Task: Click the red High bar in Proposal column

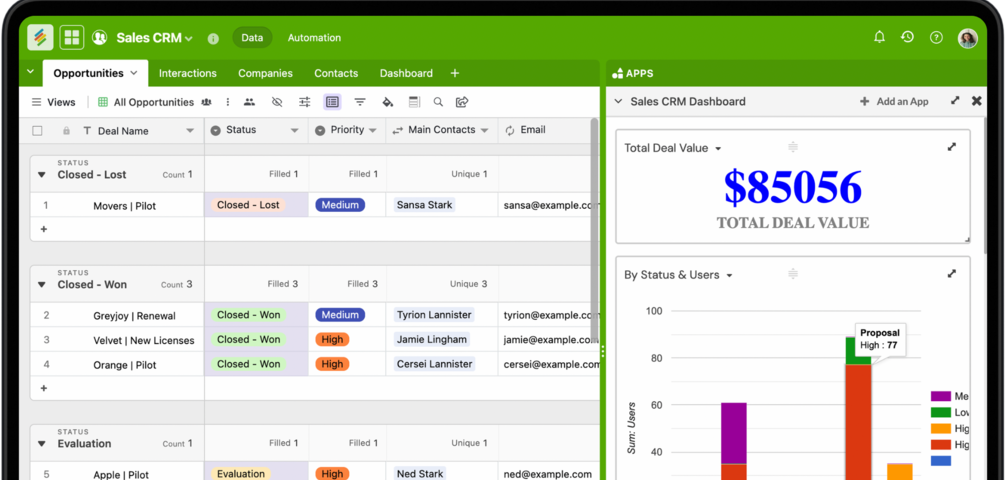Action: tap(857, 420)
